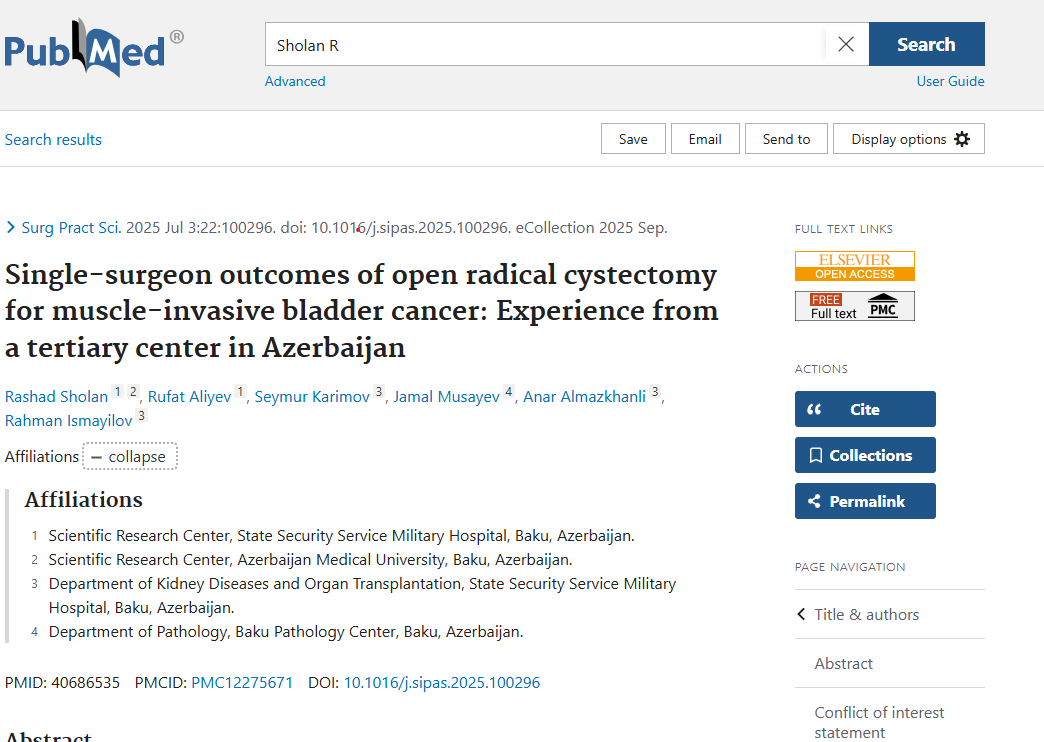The image size is (1044, 742).
Task: Focus the search field containing Sholan R
Action: pos(545,45)
